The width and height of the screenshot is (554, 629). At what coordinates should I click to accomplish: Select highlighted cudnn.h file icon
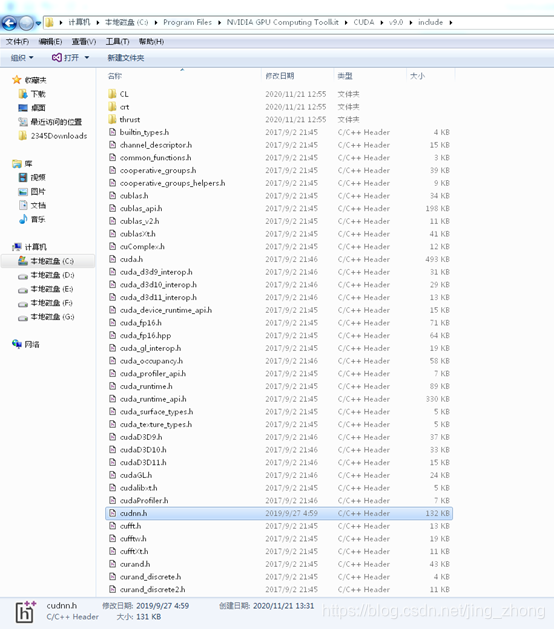(x=113, y=513)
